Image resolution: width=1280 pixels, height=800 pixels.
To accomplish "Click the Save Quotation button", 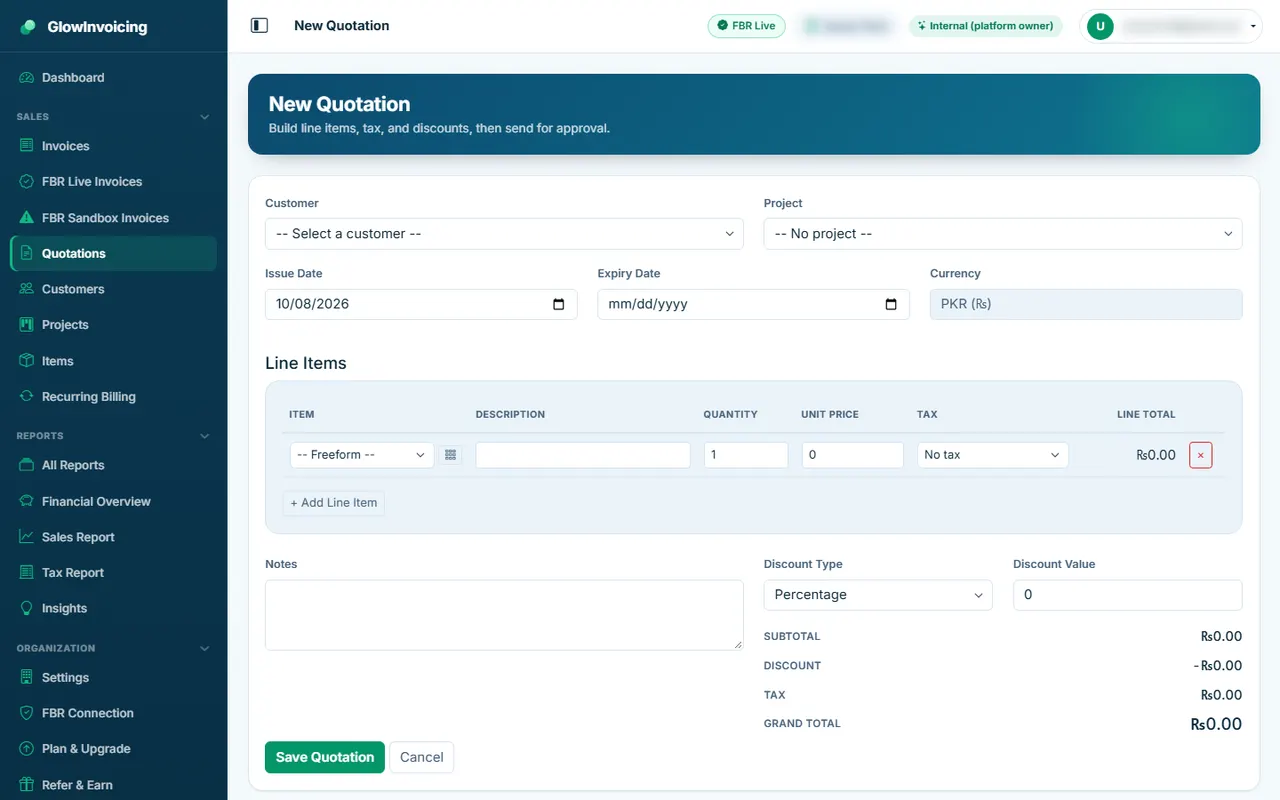I will tap(325, 757).
